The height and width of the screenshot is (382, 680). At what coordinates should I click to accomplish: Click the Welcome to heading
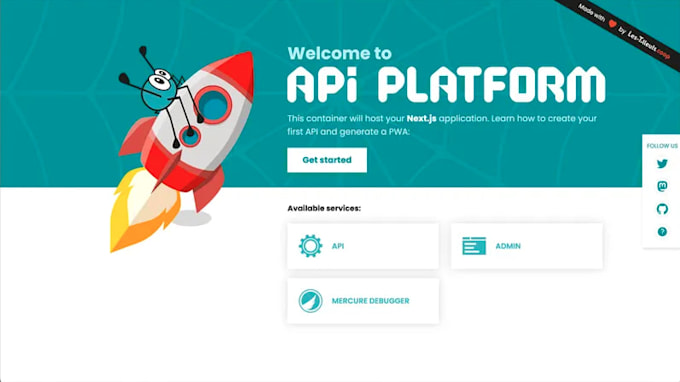(340, 53)
